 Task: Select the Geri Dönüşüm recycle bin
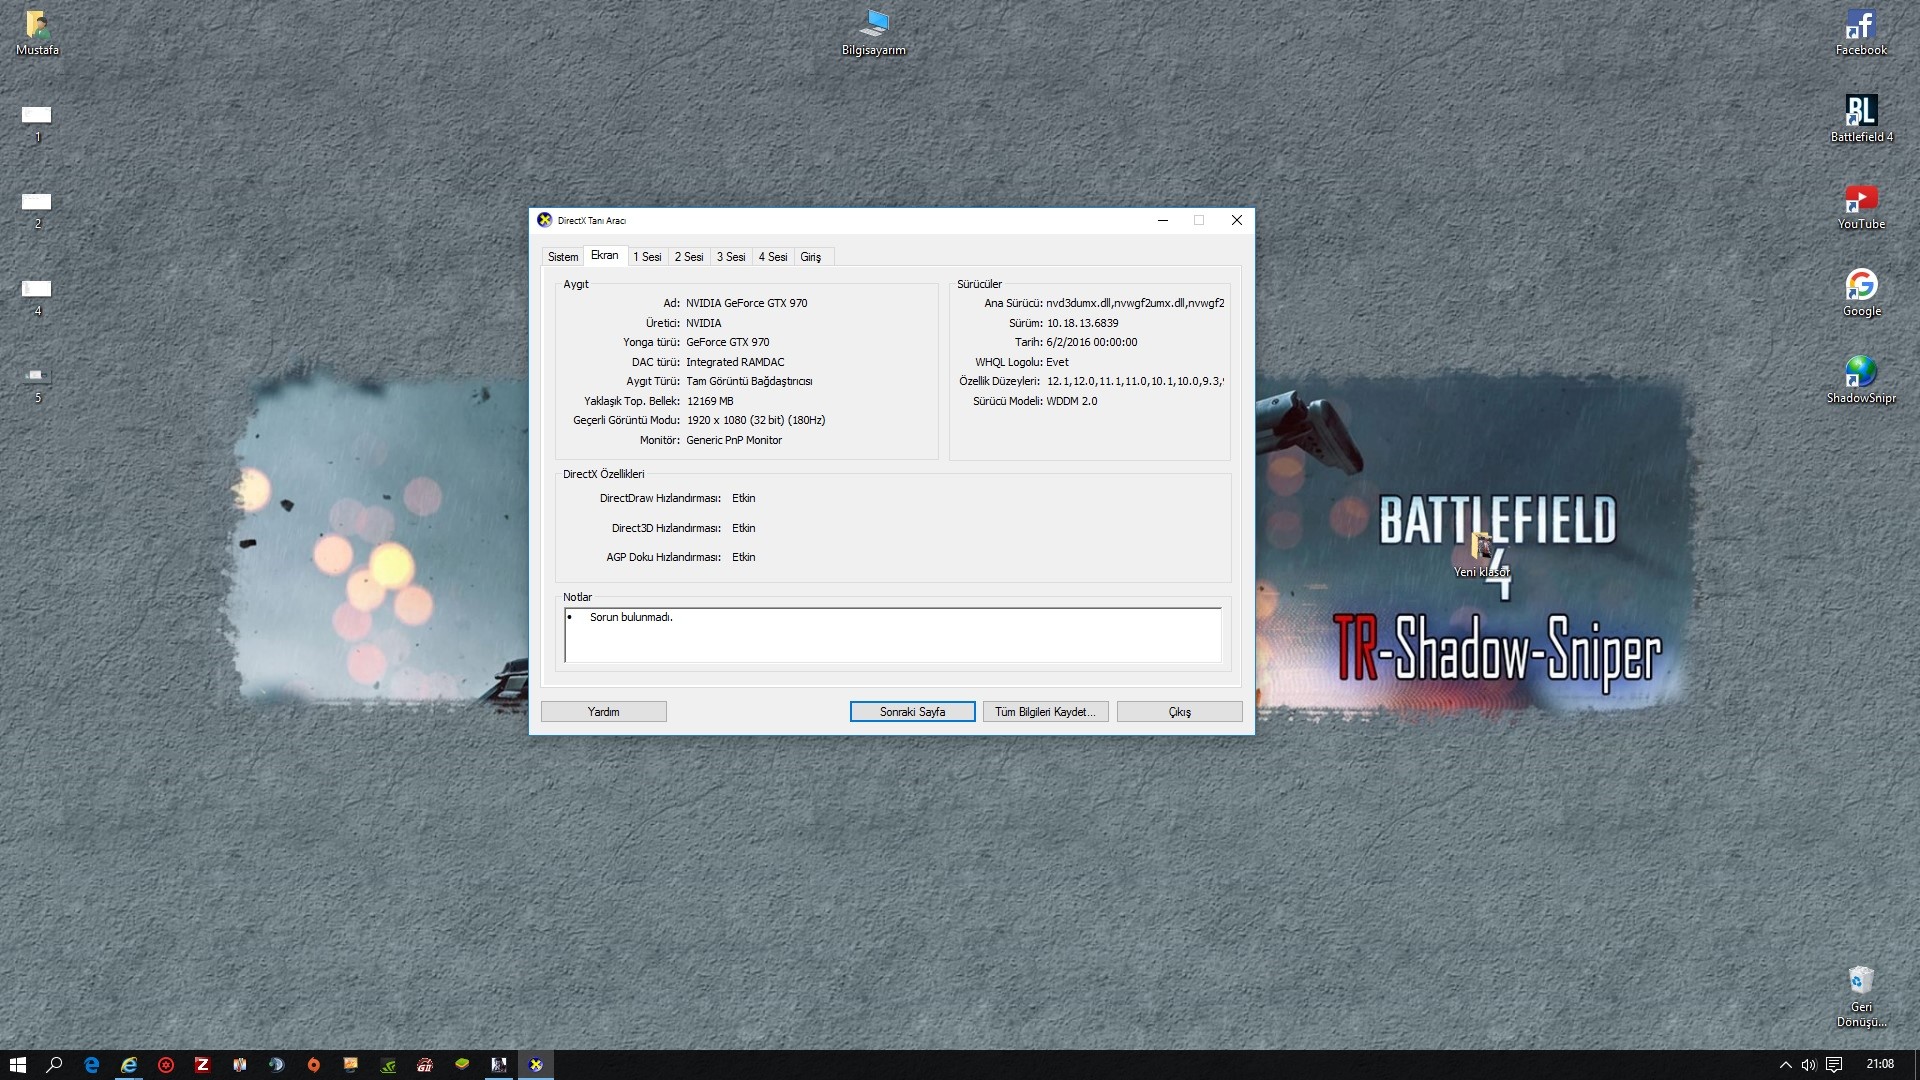point(1861,996)
